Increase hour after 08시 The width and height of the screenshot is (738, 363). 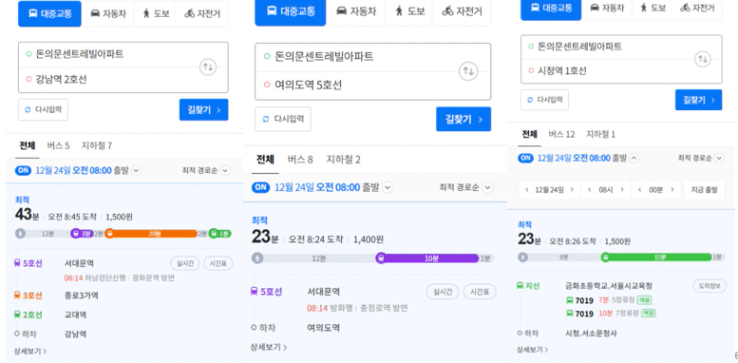(622, 190)
